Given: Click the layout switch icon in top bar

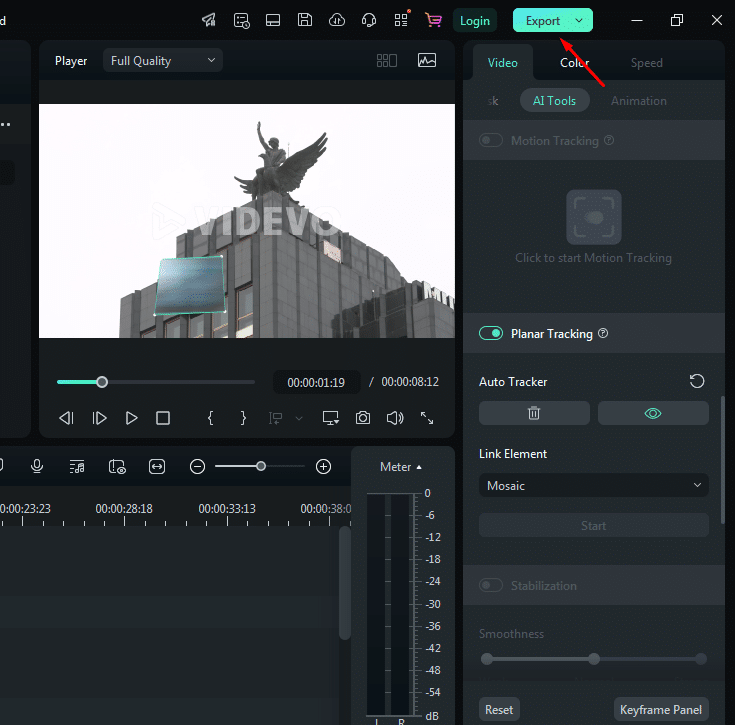Looking at the screenshot, I should tap(273, 20).
